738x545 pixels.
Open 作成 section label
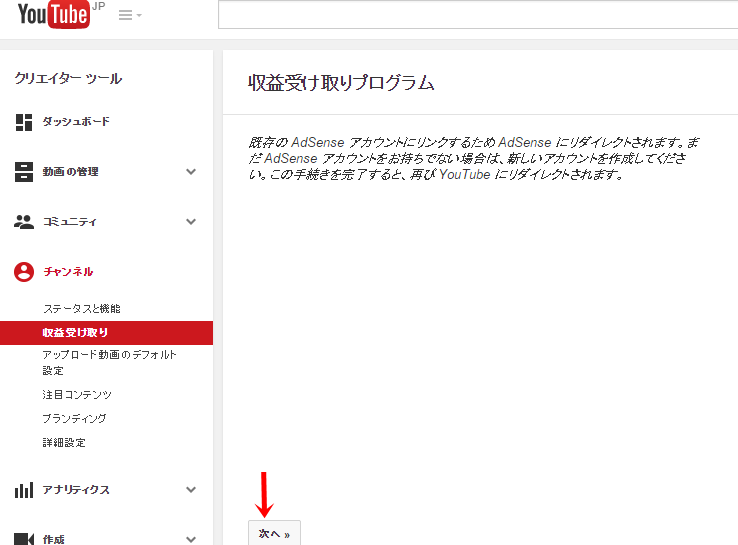[54, 539]
